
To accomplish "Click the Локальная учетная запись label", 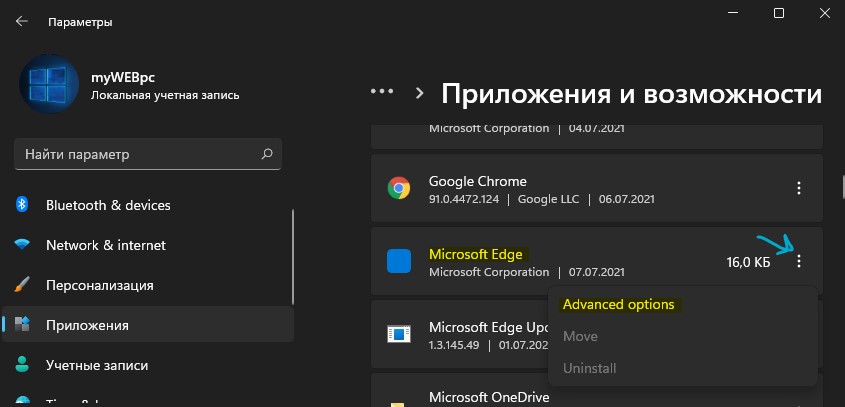I will point(165,95).
